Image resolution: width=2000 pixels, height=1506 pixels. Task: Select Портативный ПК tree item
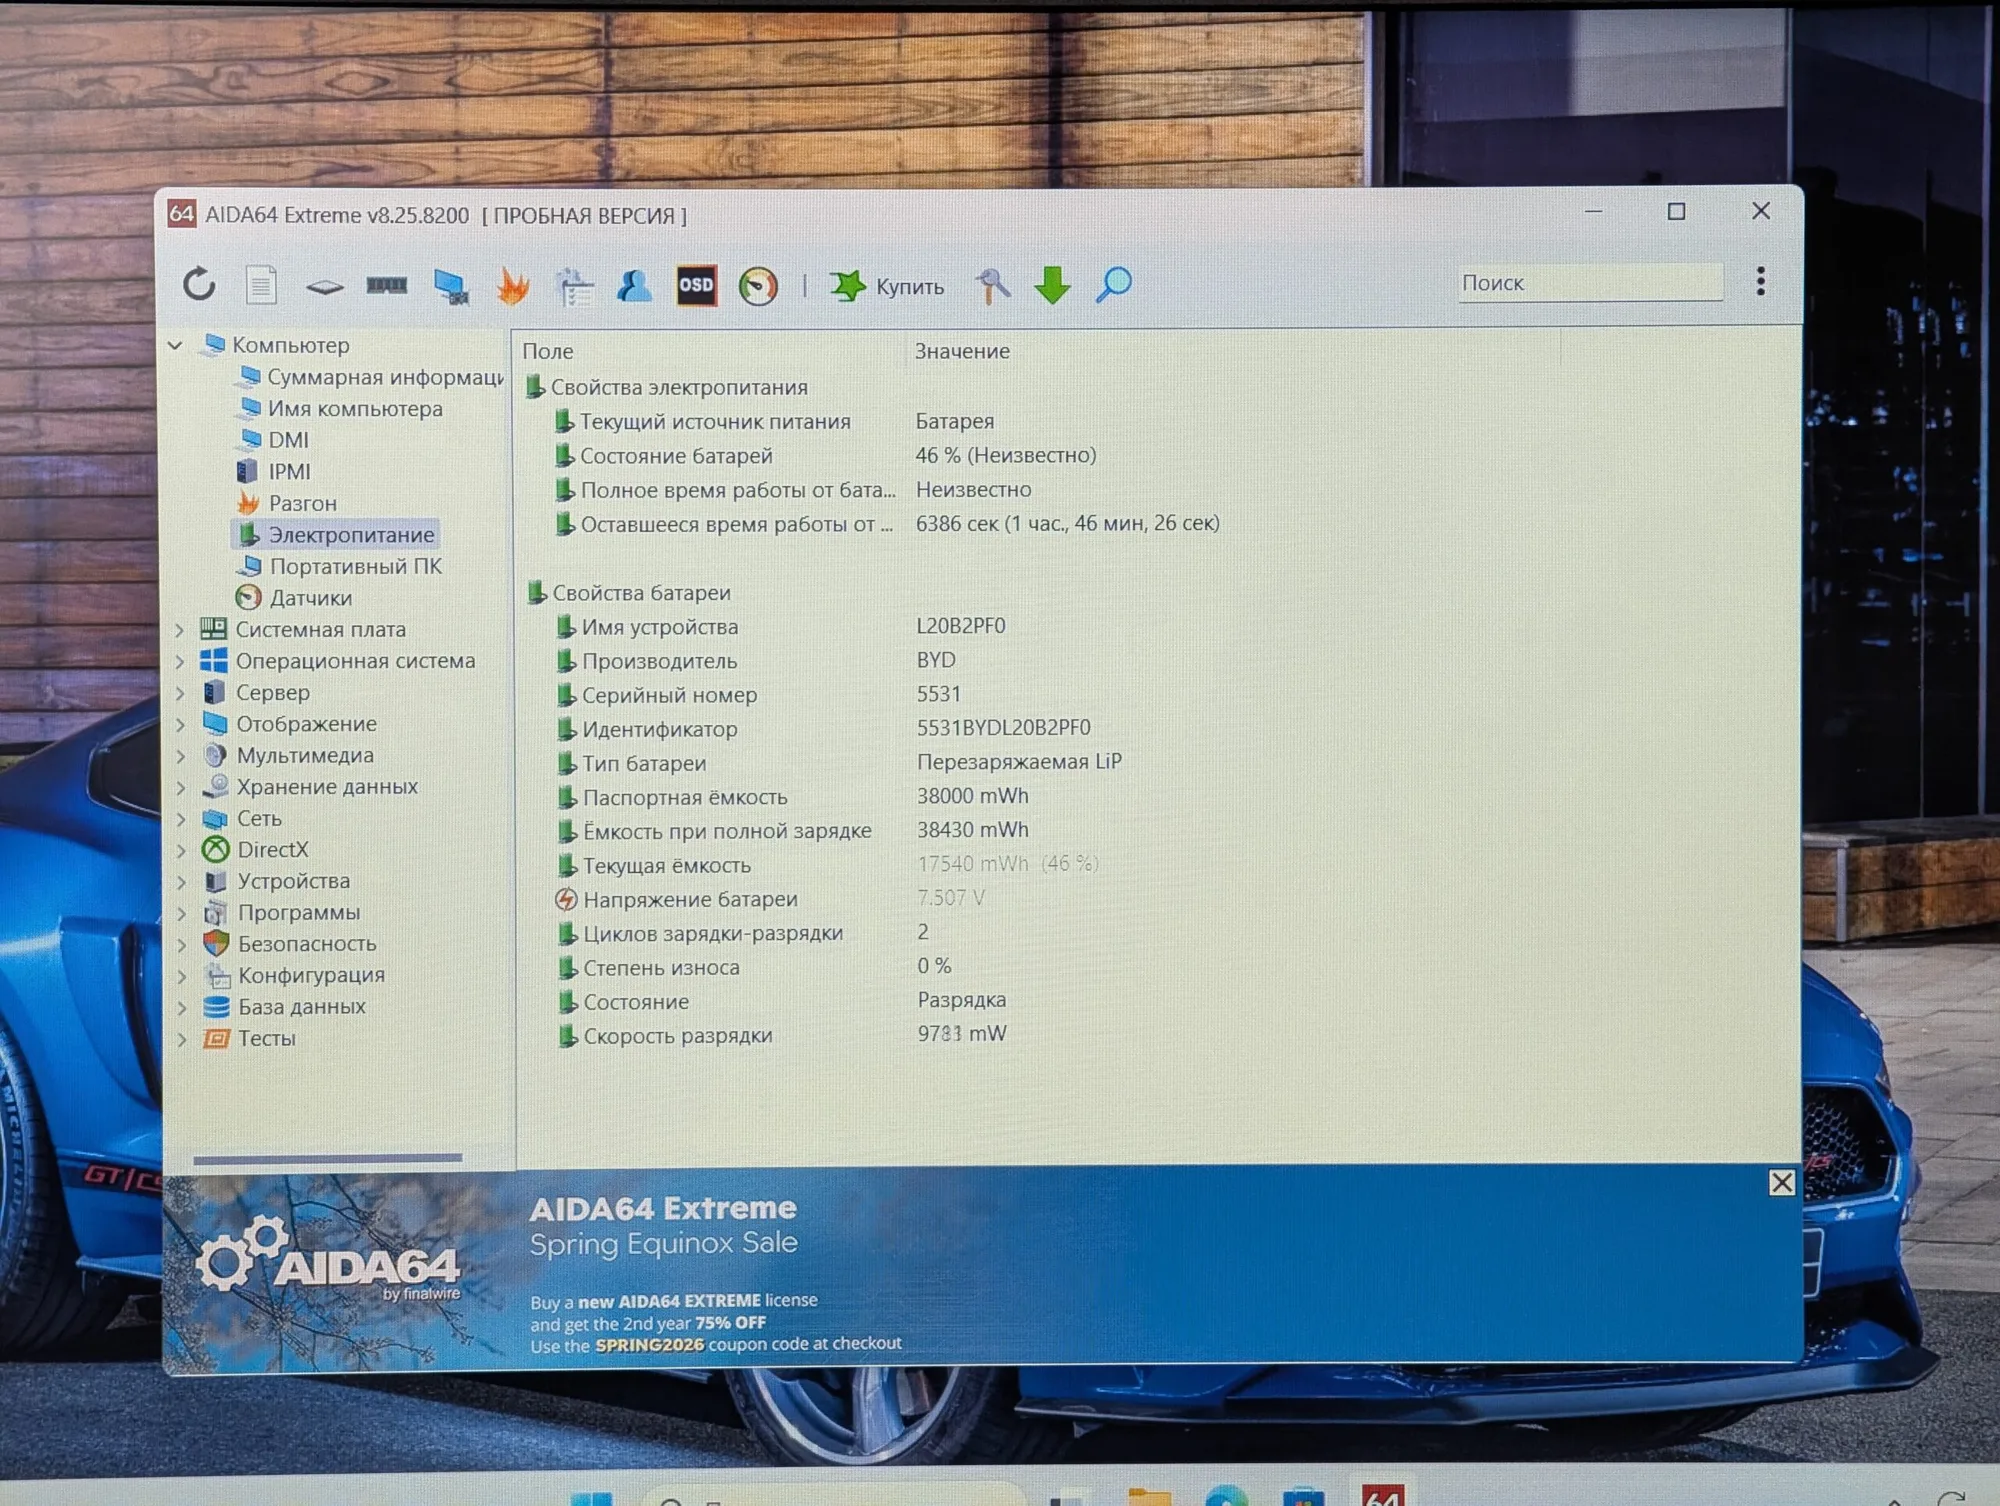[341, 566]
